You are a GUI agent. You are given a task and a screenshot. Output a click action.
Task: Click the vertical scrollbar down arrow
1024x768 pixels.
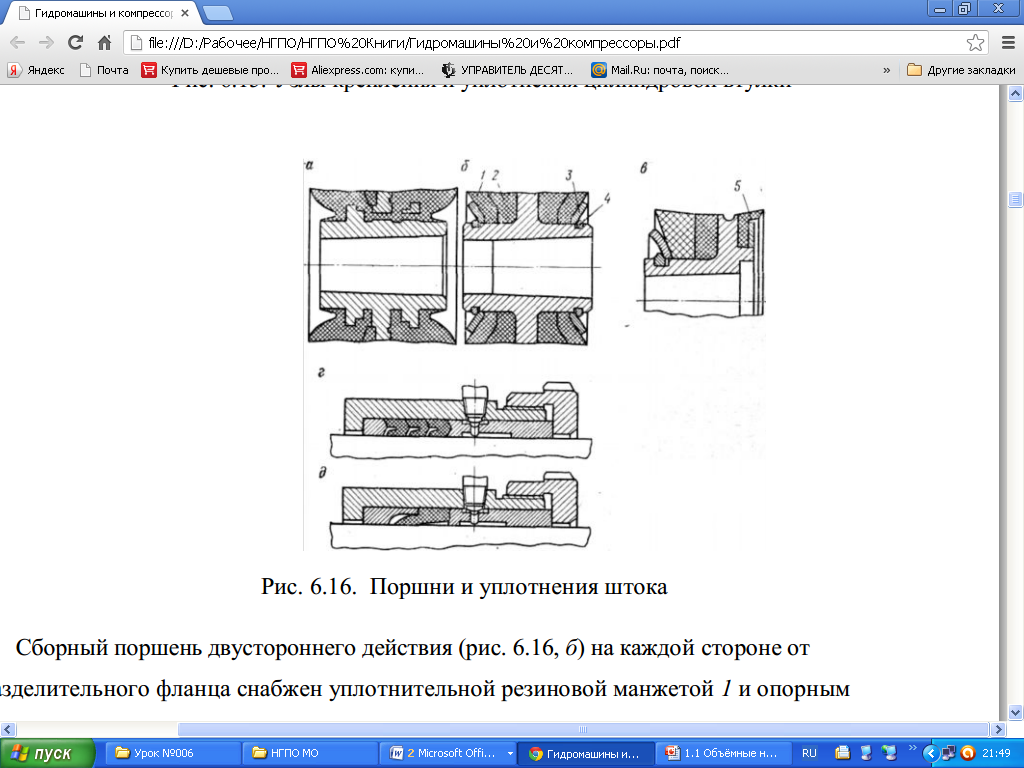pos(1015,712)
